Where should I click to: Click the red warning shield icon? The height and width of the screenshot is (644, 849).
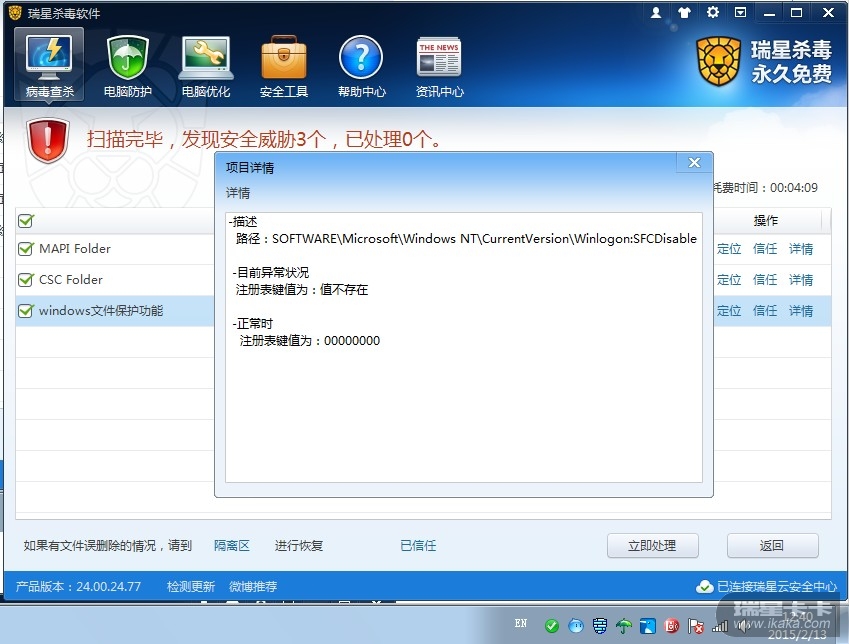click(x=48, y=141)
